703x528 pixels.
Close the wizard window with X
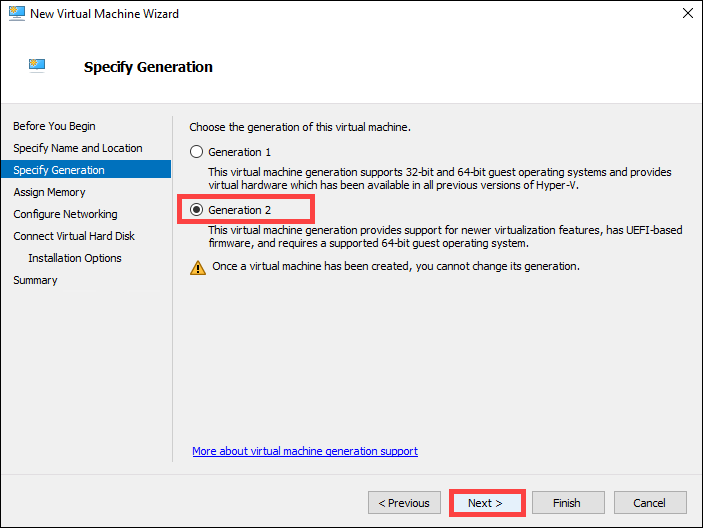[688, 14]
